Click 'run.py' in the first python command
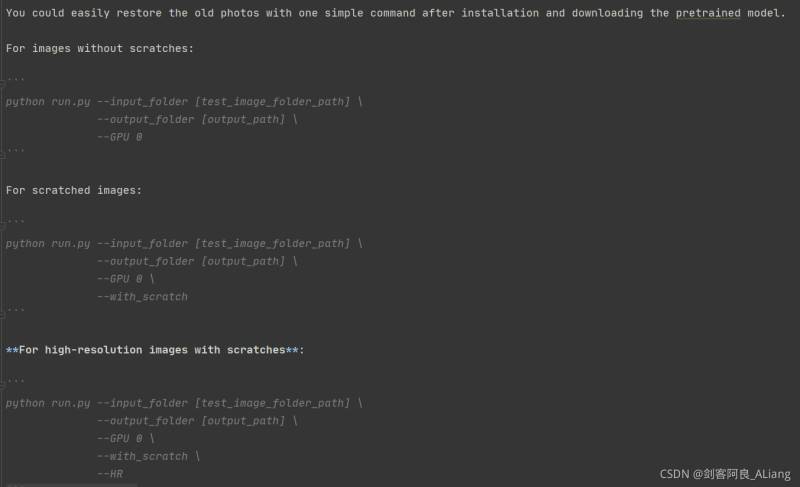Viewport: 800px width, 487px height. [x=71, y=102]
